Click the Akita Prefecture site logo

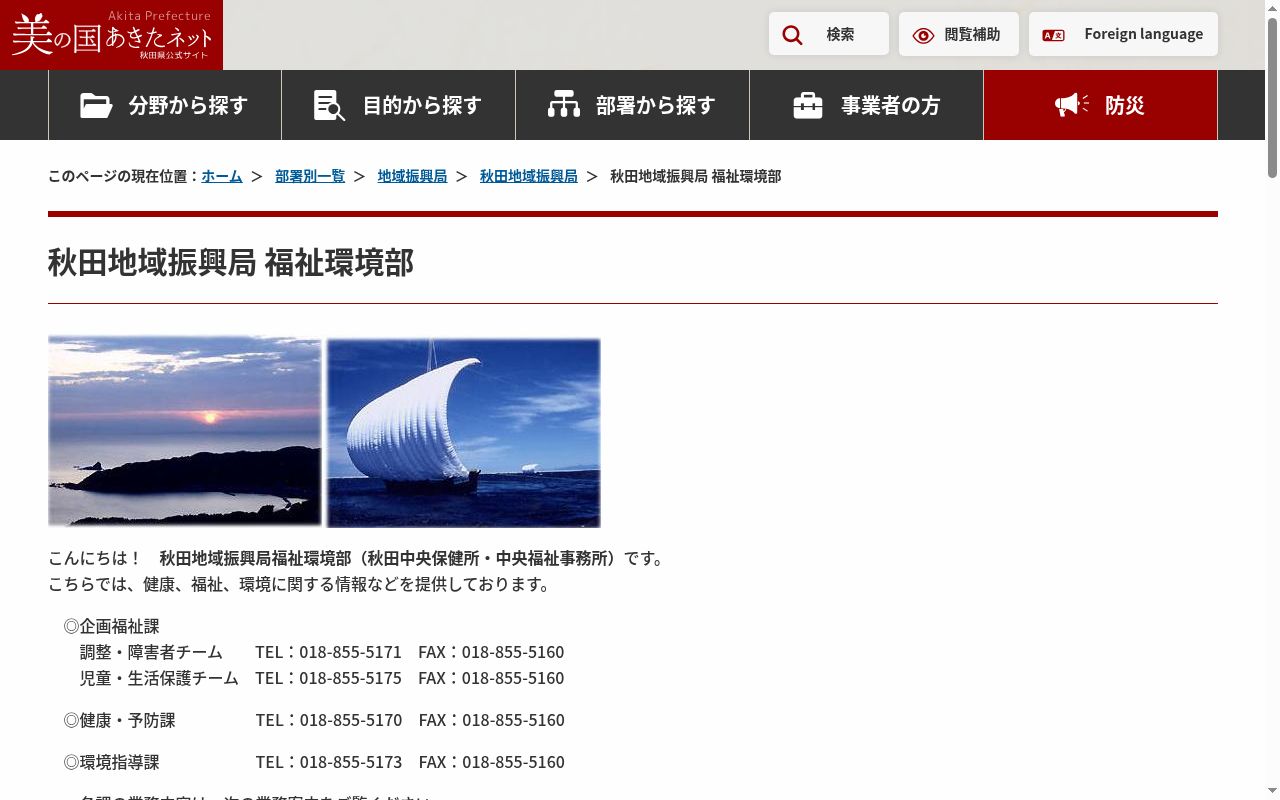pos(111,35)
